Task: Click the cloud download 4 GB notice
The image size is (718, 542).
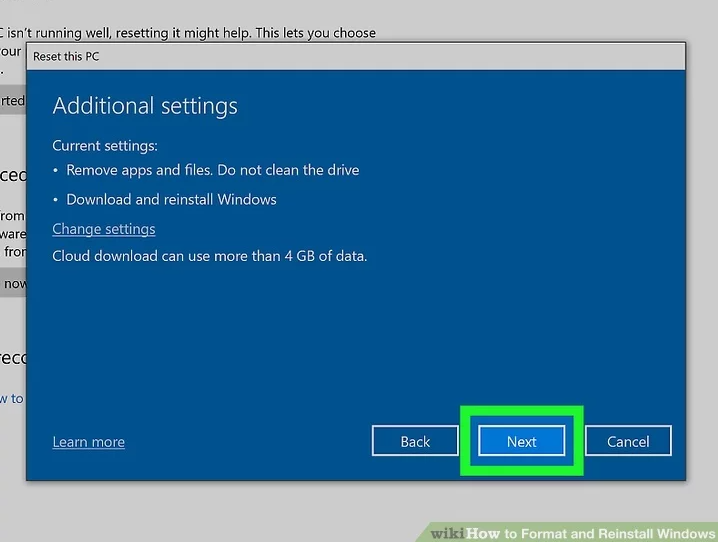Action: [x=210, y=256]
